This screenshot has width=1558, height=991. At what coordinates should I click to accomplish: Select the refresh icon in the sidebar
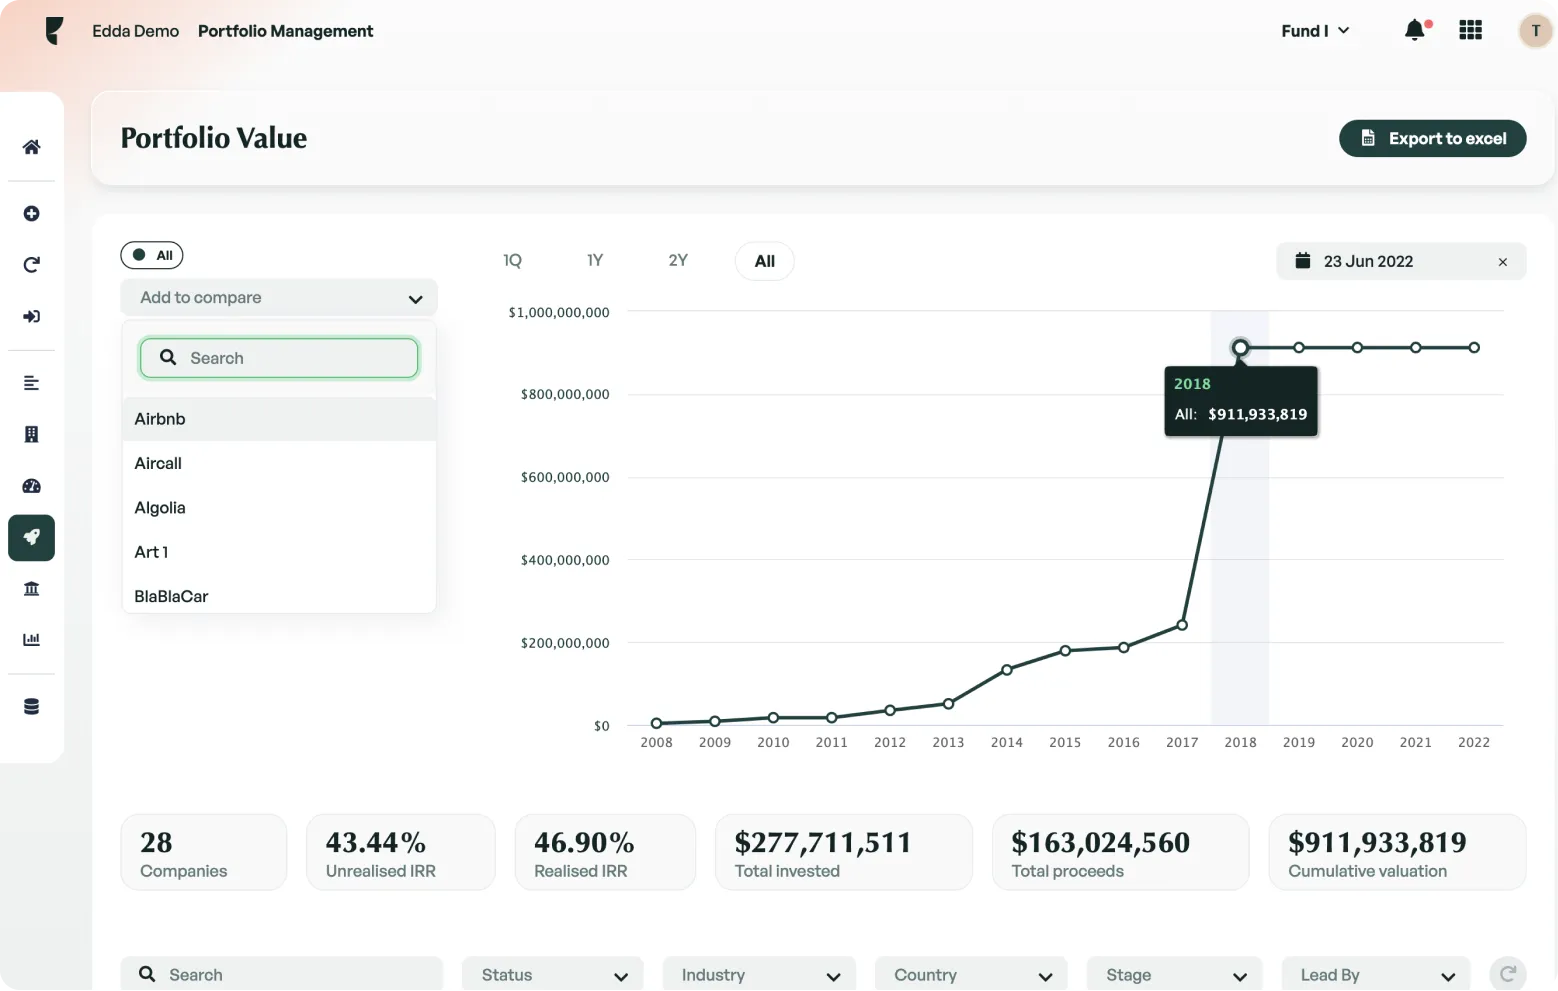click(31, 264)
